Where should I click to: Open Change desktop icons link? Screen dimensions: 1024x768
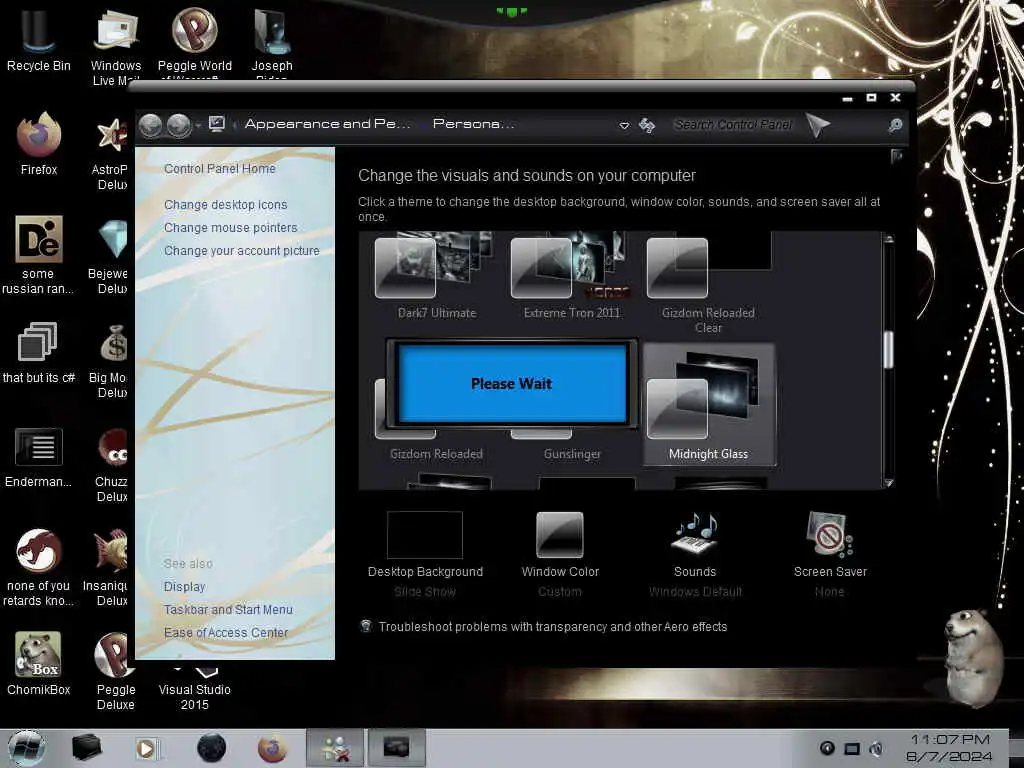[225, 204]
